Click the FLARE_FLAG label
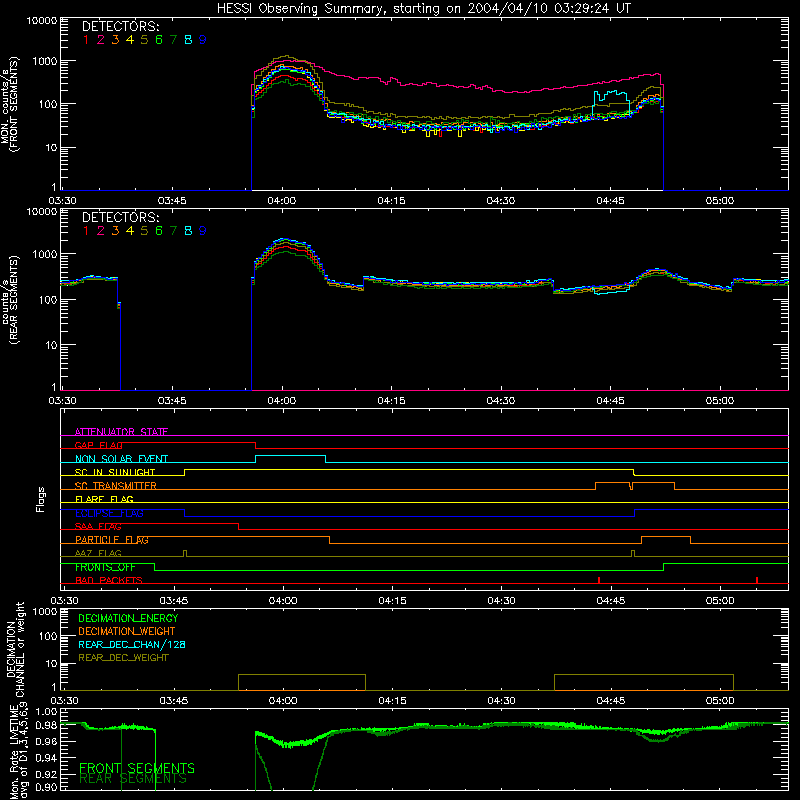Viewport: 800px width, 800px height. pos(104,499)
